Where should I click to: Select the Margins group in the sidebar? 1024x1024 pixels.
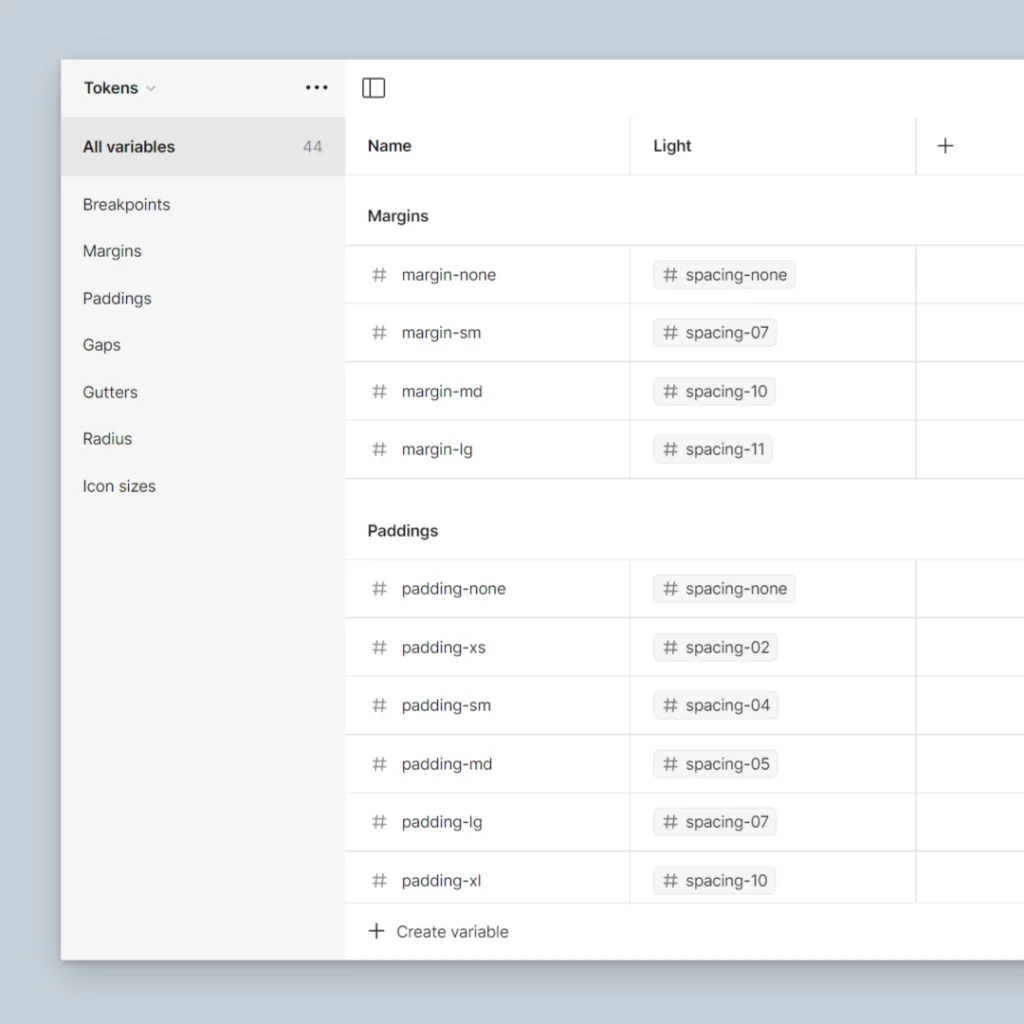pyautogui.click(x=111, y=251)
